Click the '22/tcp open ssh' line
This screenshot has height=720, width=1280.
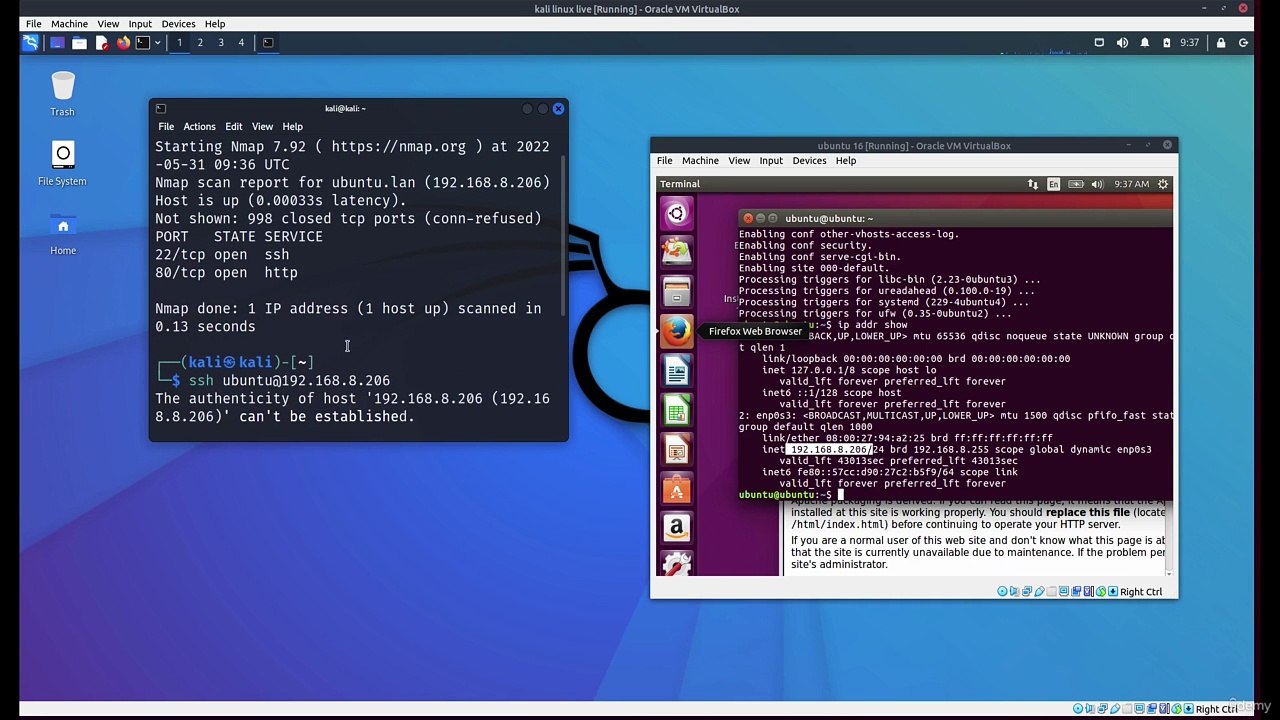point(222,254)
